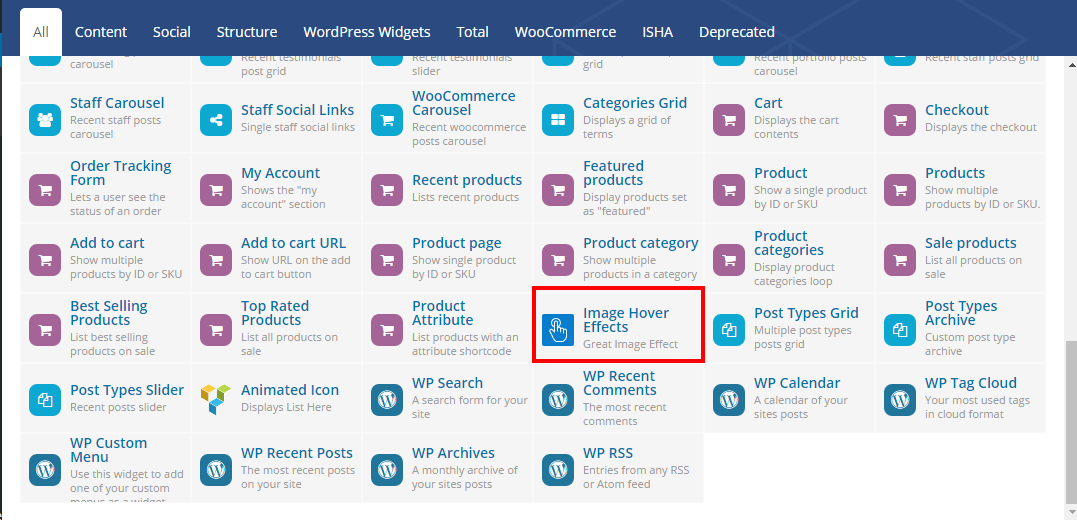1077x520 pixels.
Task: Click 'Displays the checkout' description
Action: tap(981, 127)
